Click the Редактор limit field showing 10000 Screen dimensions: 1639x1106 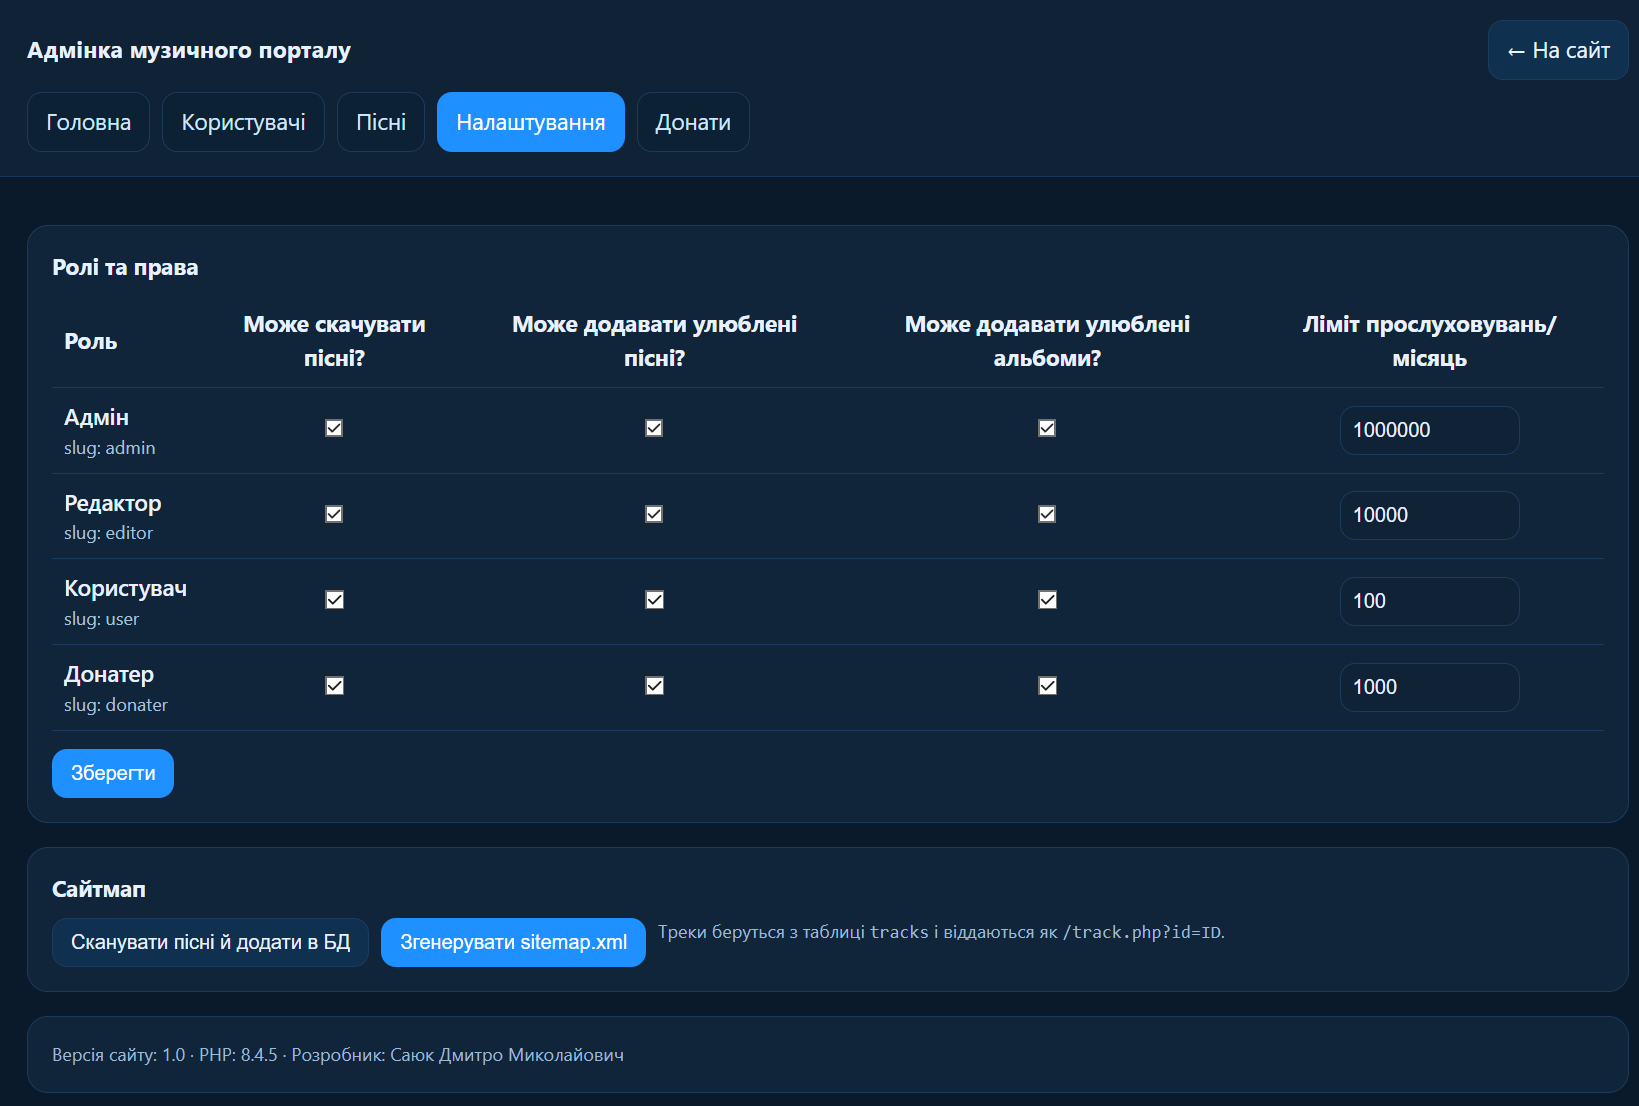(x=1429, y=515)
